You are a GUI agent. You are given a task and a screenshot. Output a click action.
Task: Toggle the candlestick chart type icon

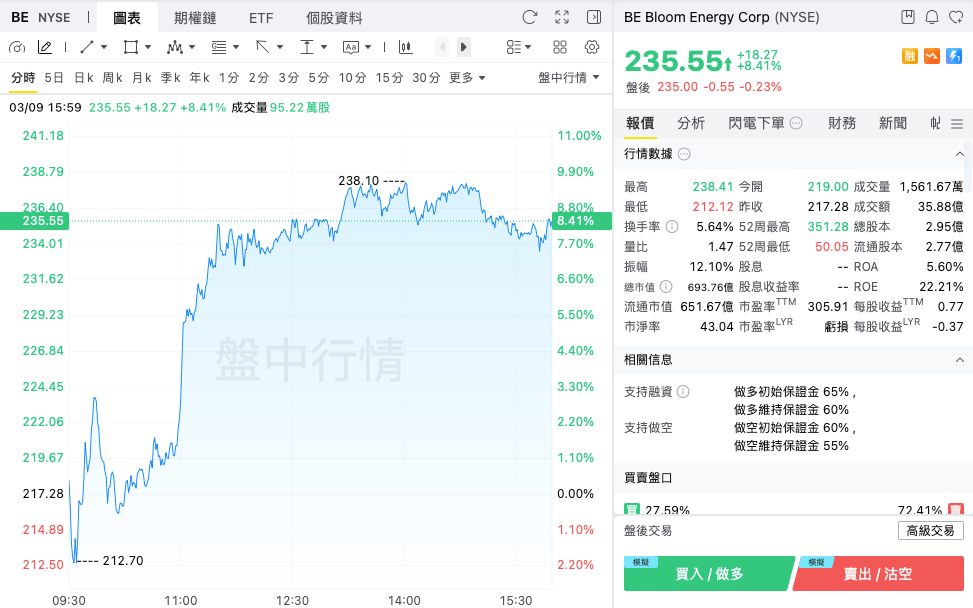click(406, 47)
